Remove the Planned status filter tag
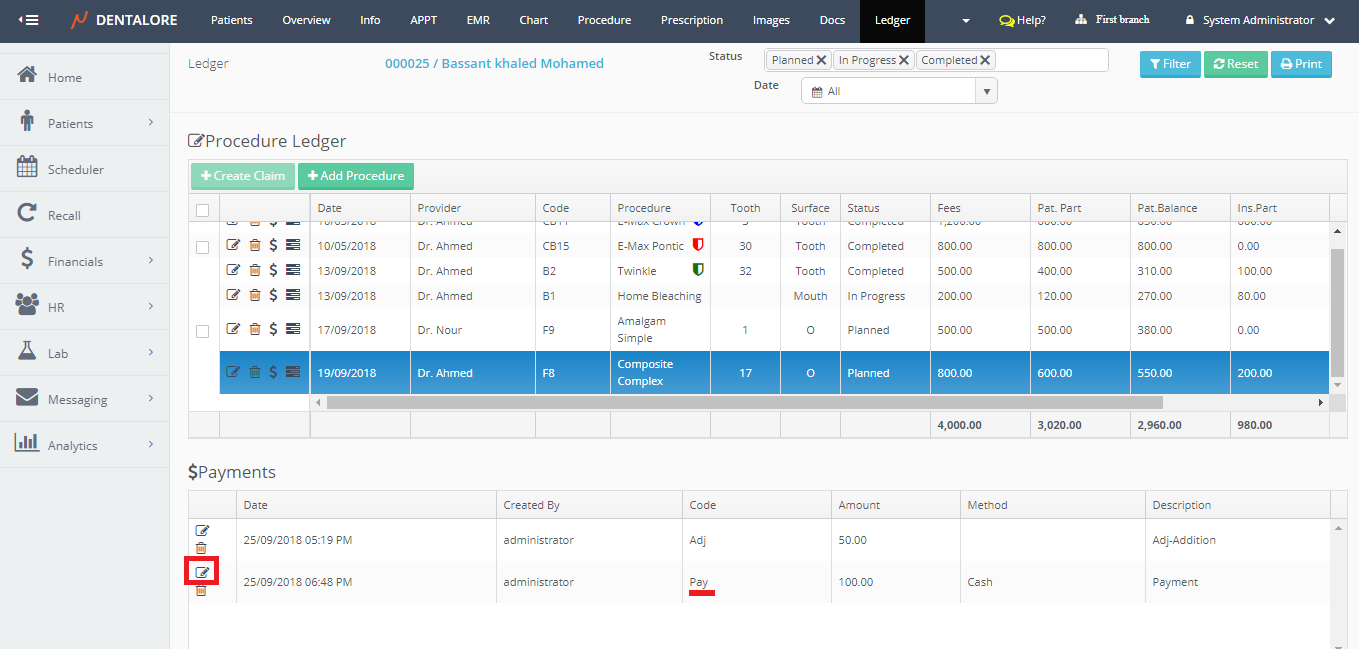1359x649 pixels. pos(821,60)
